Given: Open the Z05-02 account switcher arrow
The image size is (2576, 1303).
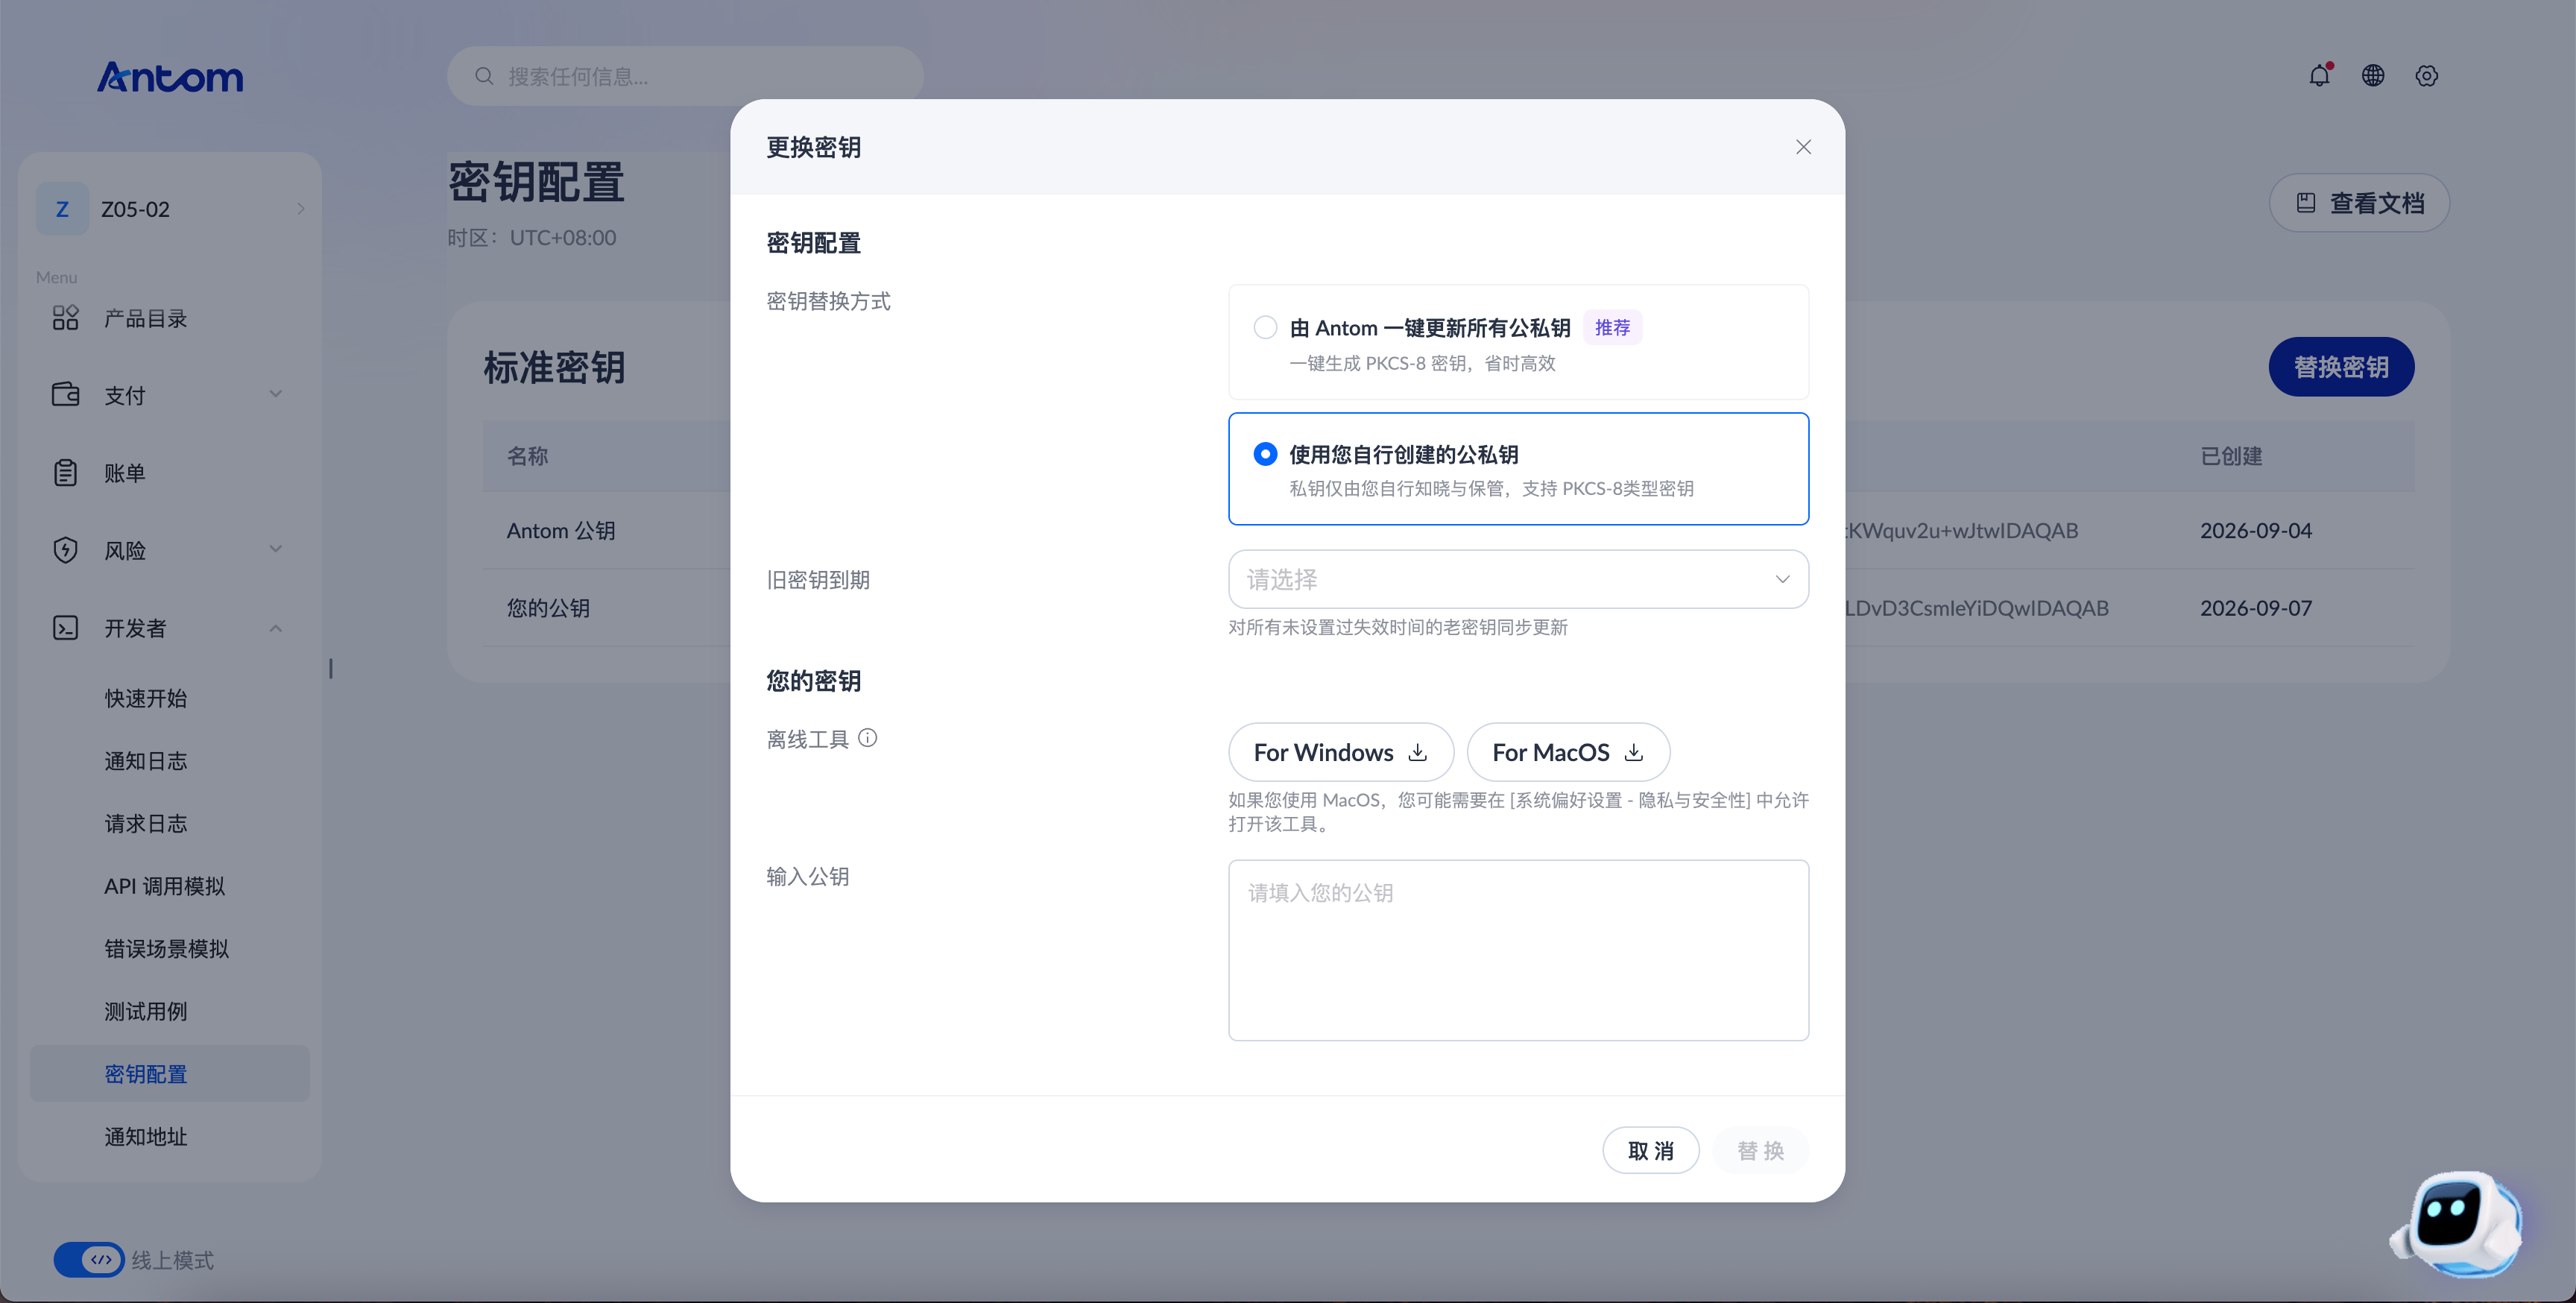Looking at the screenshot, I should [301, 209].
